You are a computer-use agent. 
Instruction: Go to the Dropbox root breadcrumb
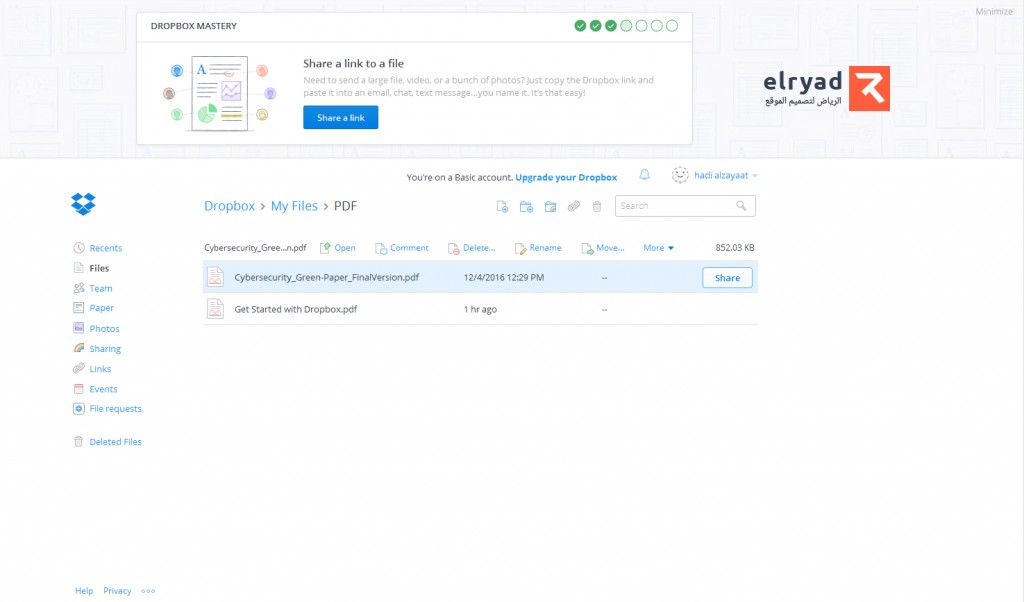229,206
